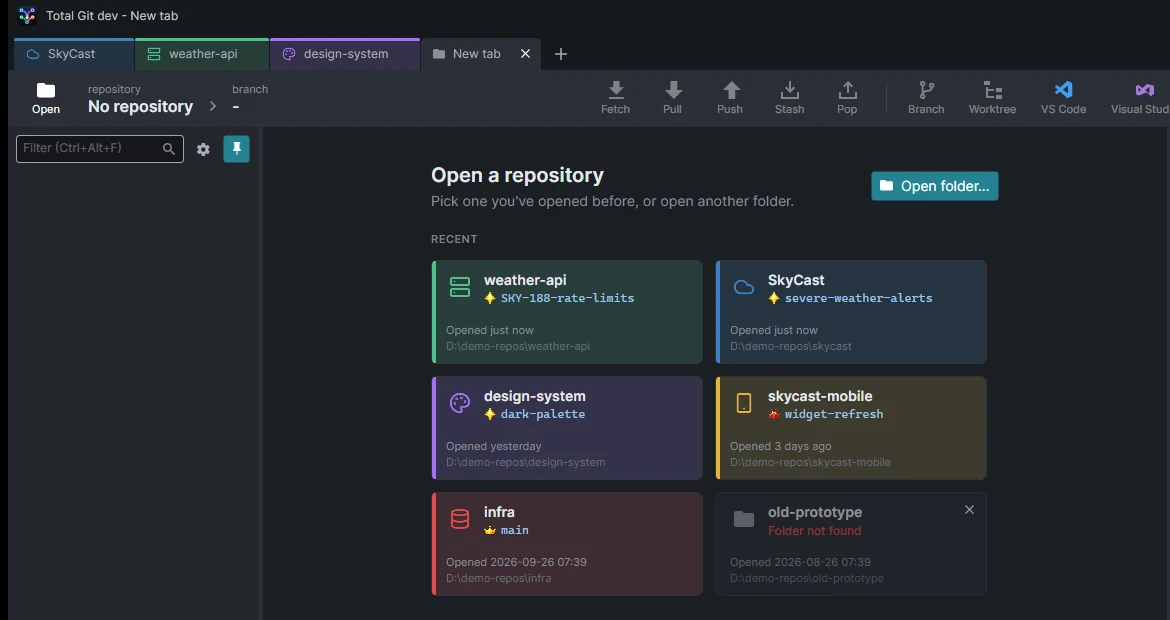Click branch name widget-refresh
The image size is (1170, 620).
(833, 413)
